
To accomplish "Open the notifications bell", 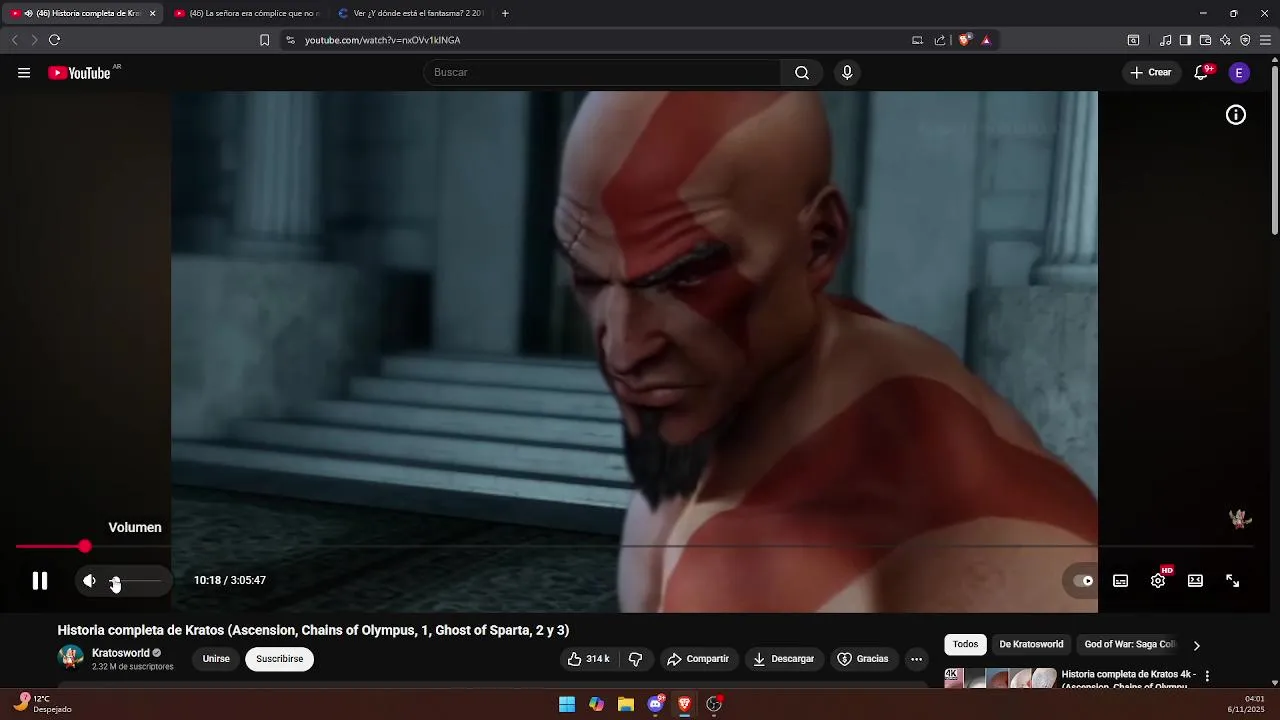I will (x=1202, y=73).
